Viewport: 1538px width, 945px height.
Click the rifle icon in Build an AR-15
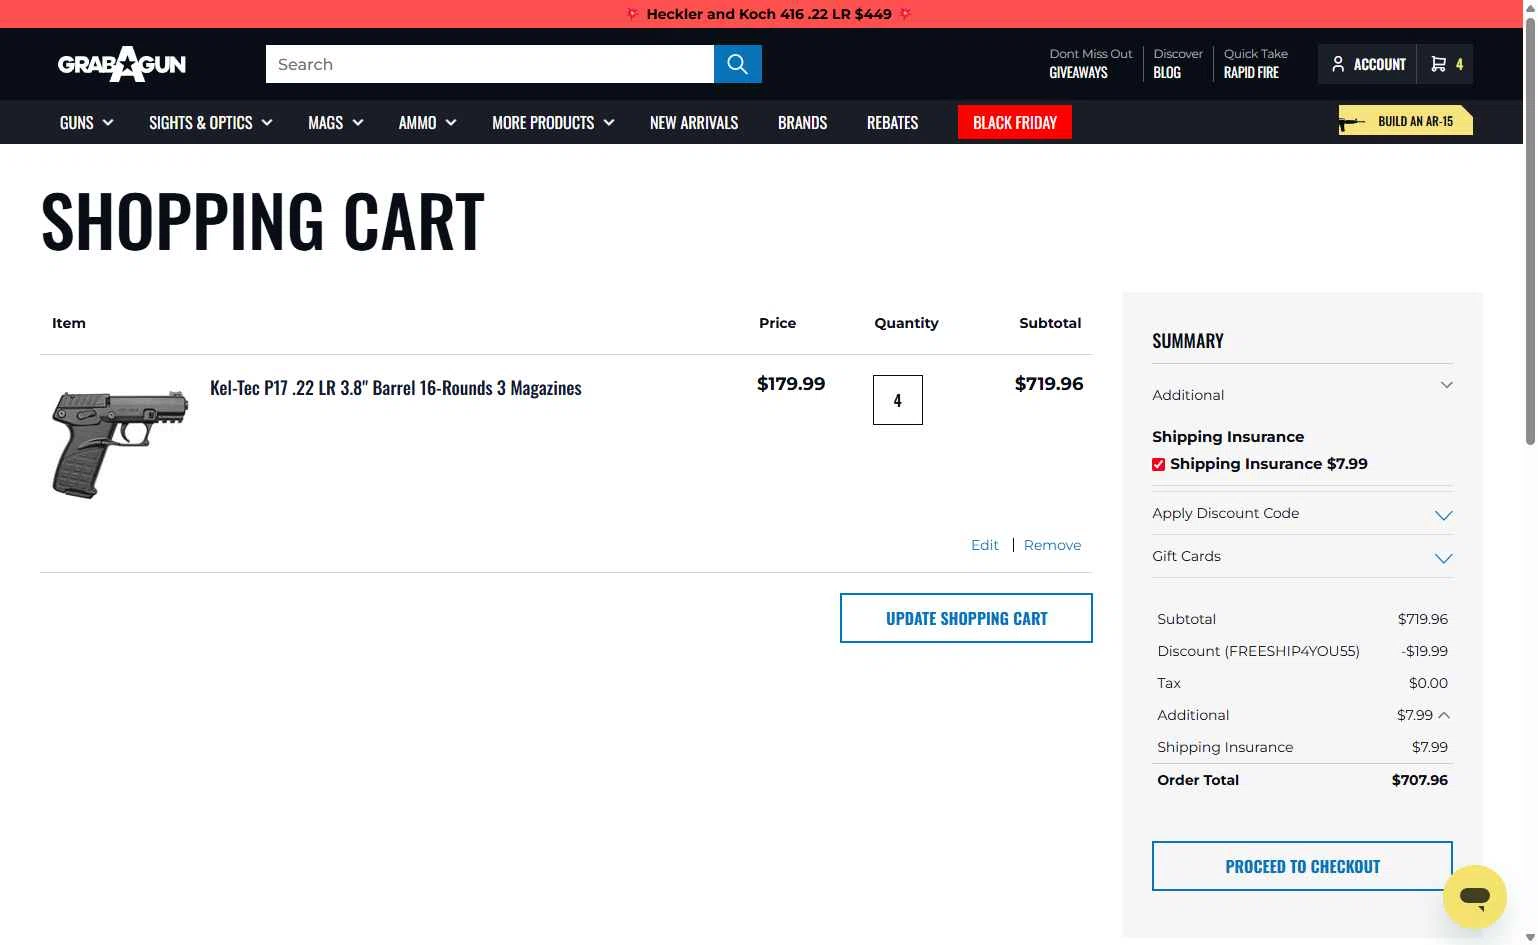click(1352, 122)
